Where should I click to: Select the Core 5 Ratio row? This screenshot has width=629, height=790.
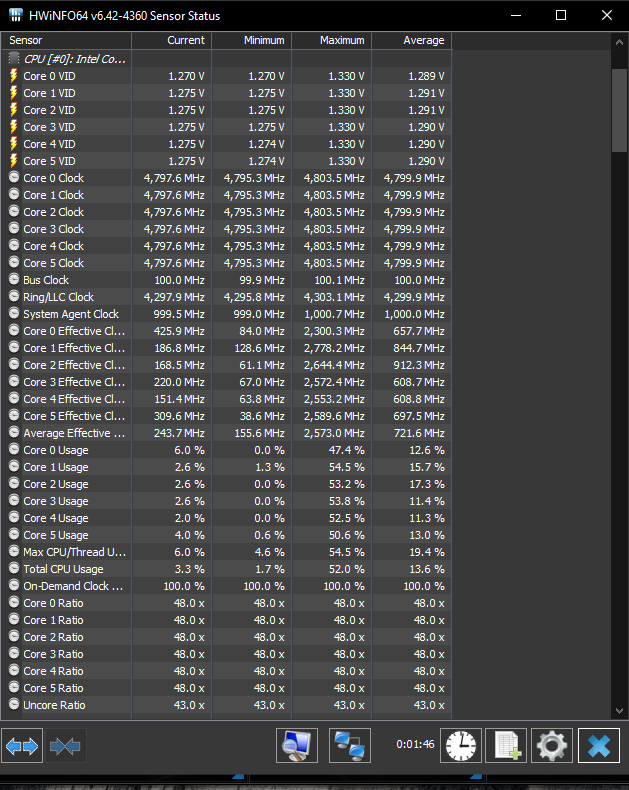point(226,688)
